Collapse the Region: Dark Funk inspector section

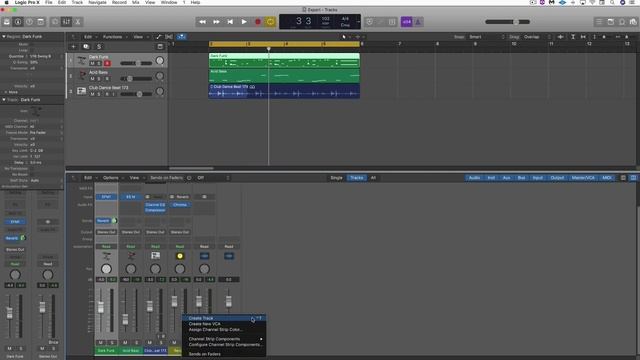4,37
